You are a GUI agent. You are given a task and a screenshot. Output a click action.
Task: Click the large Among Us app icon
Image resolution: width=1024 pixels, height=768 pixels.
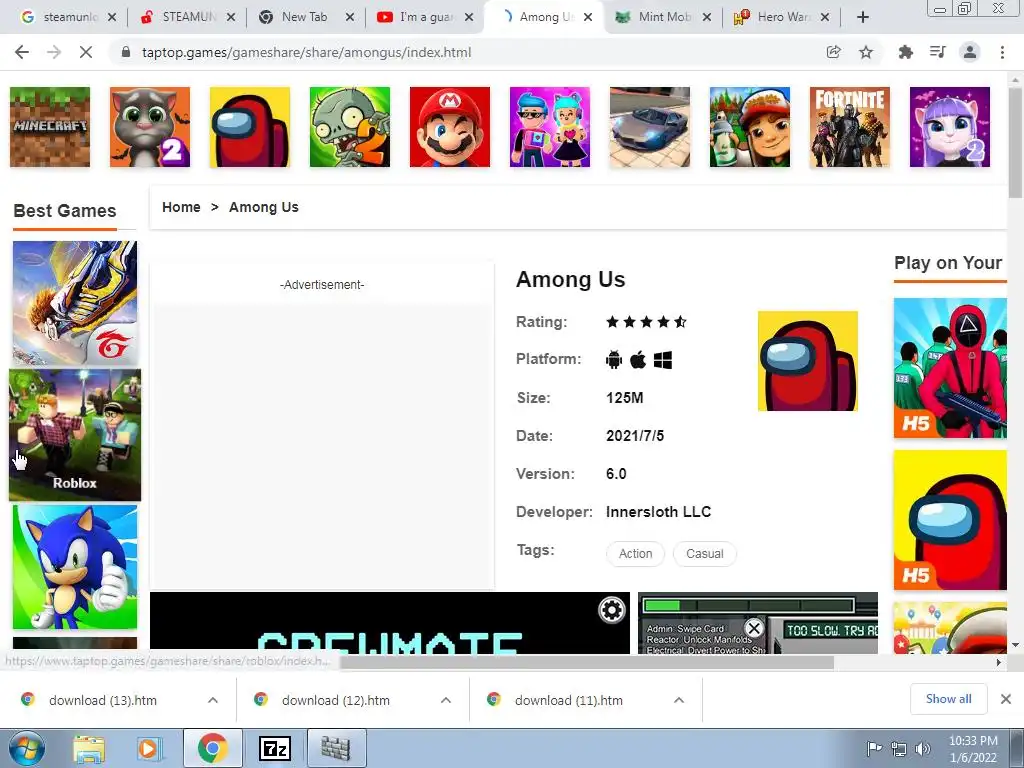coord(808,361)
